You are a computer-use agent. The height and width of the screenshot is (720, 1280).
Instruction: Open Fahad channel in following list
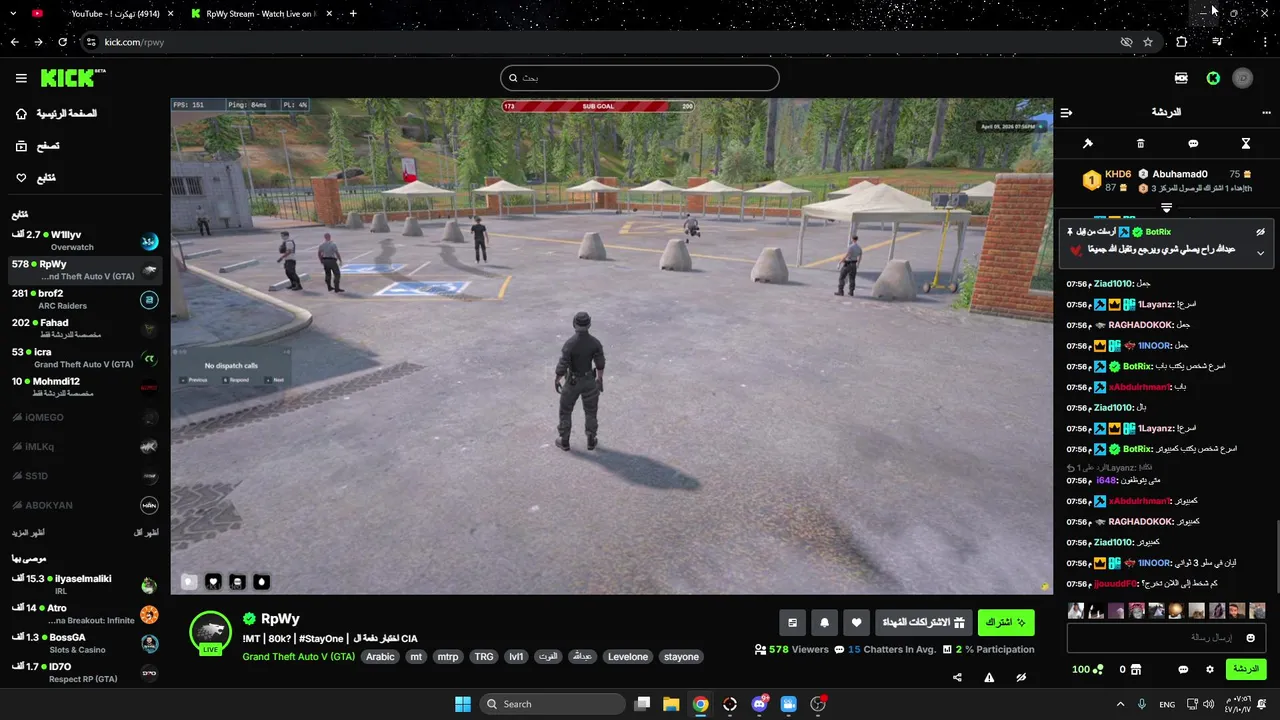pos(85,328)
